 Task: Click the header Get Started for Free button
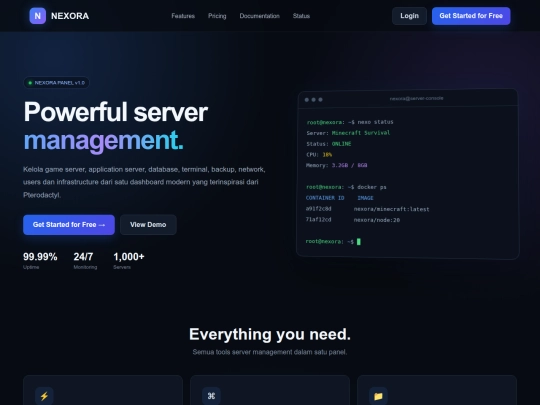[x=471, y=16]
